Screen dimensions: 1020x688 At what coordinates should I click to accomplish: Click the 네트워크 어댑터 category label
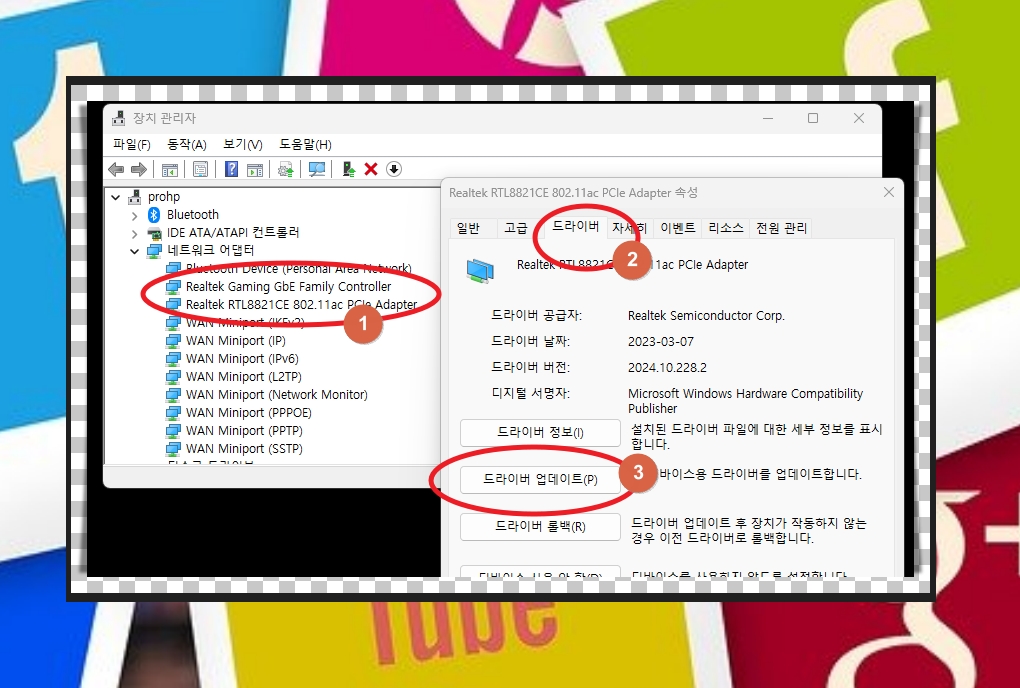click(x=210, y=250)
